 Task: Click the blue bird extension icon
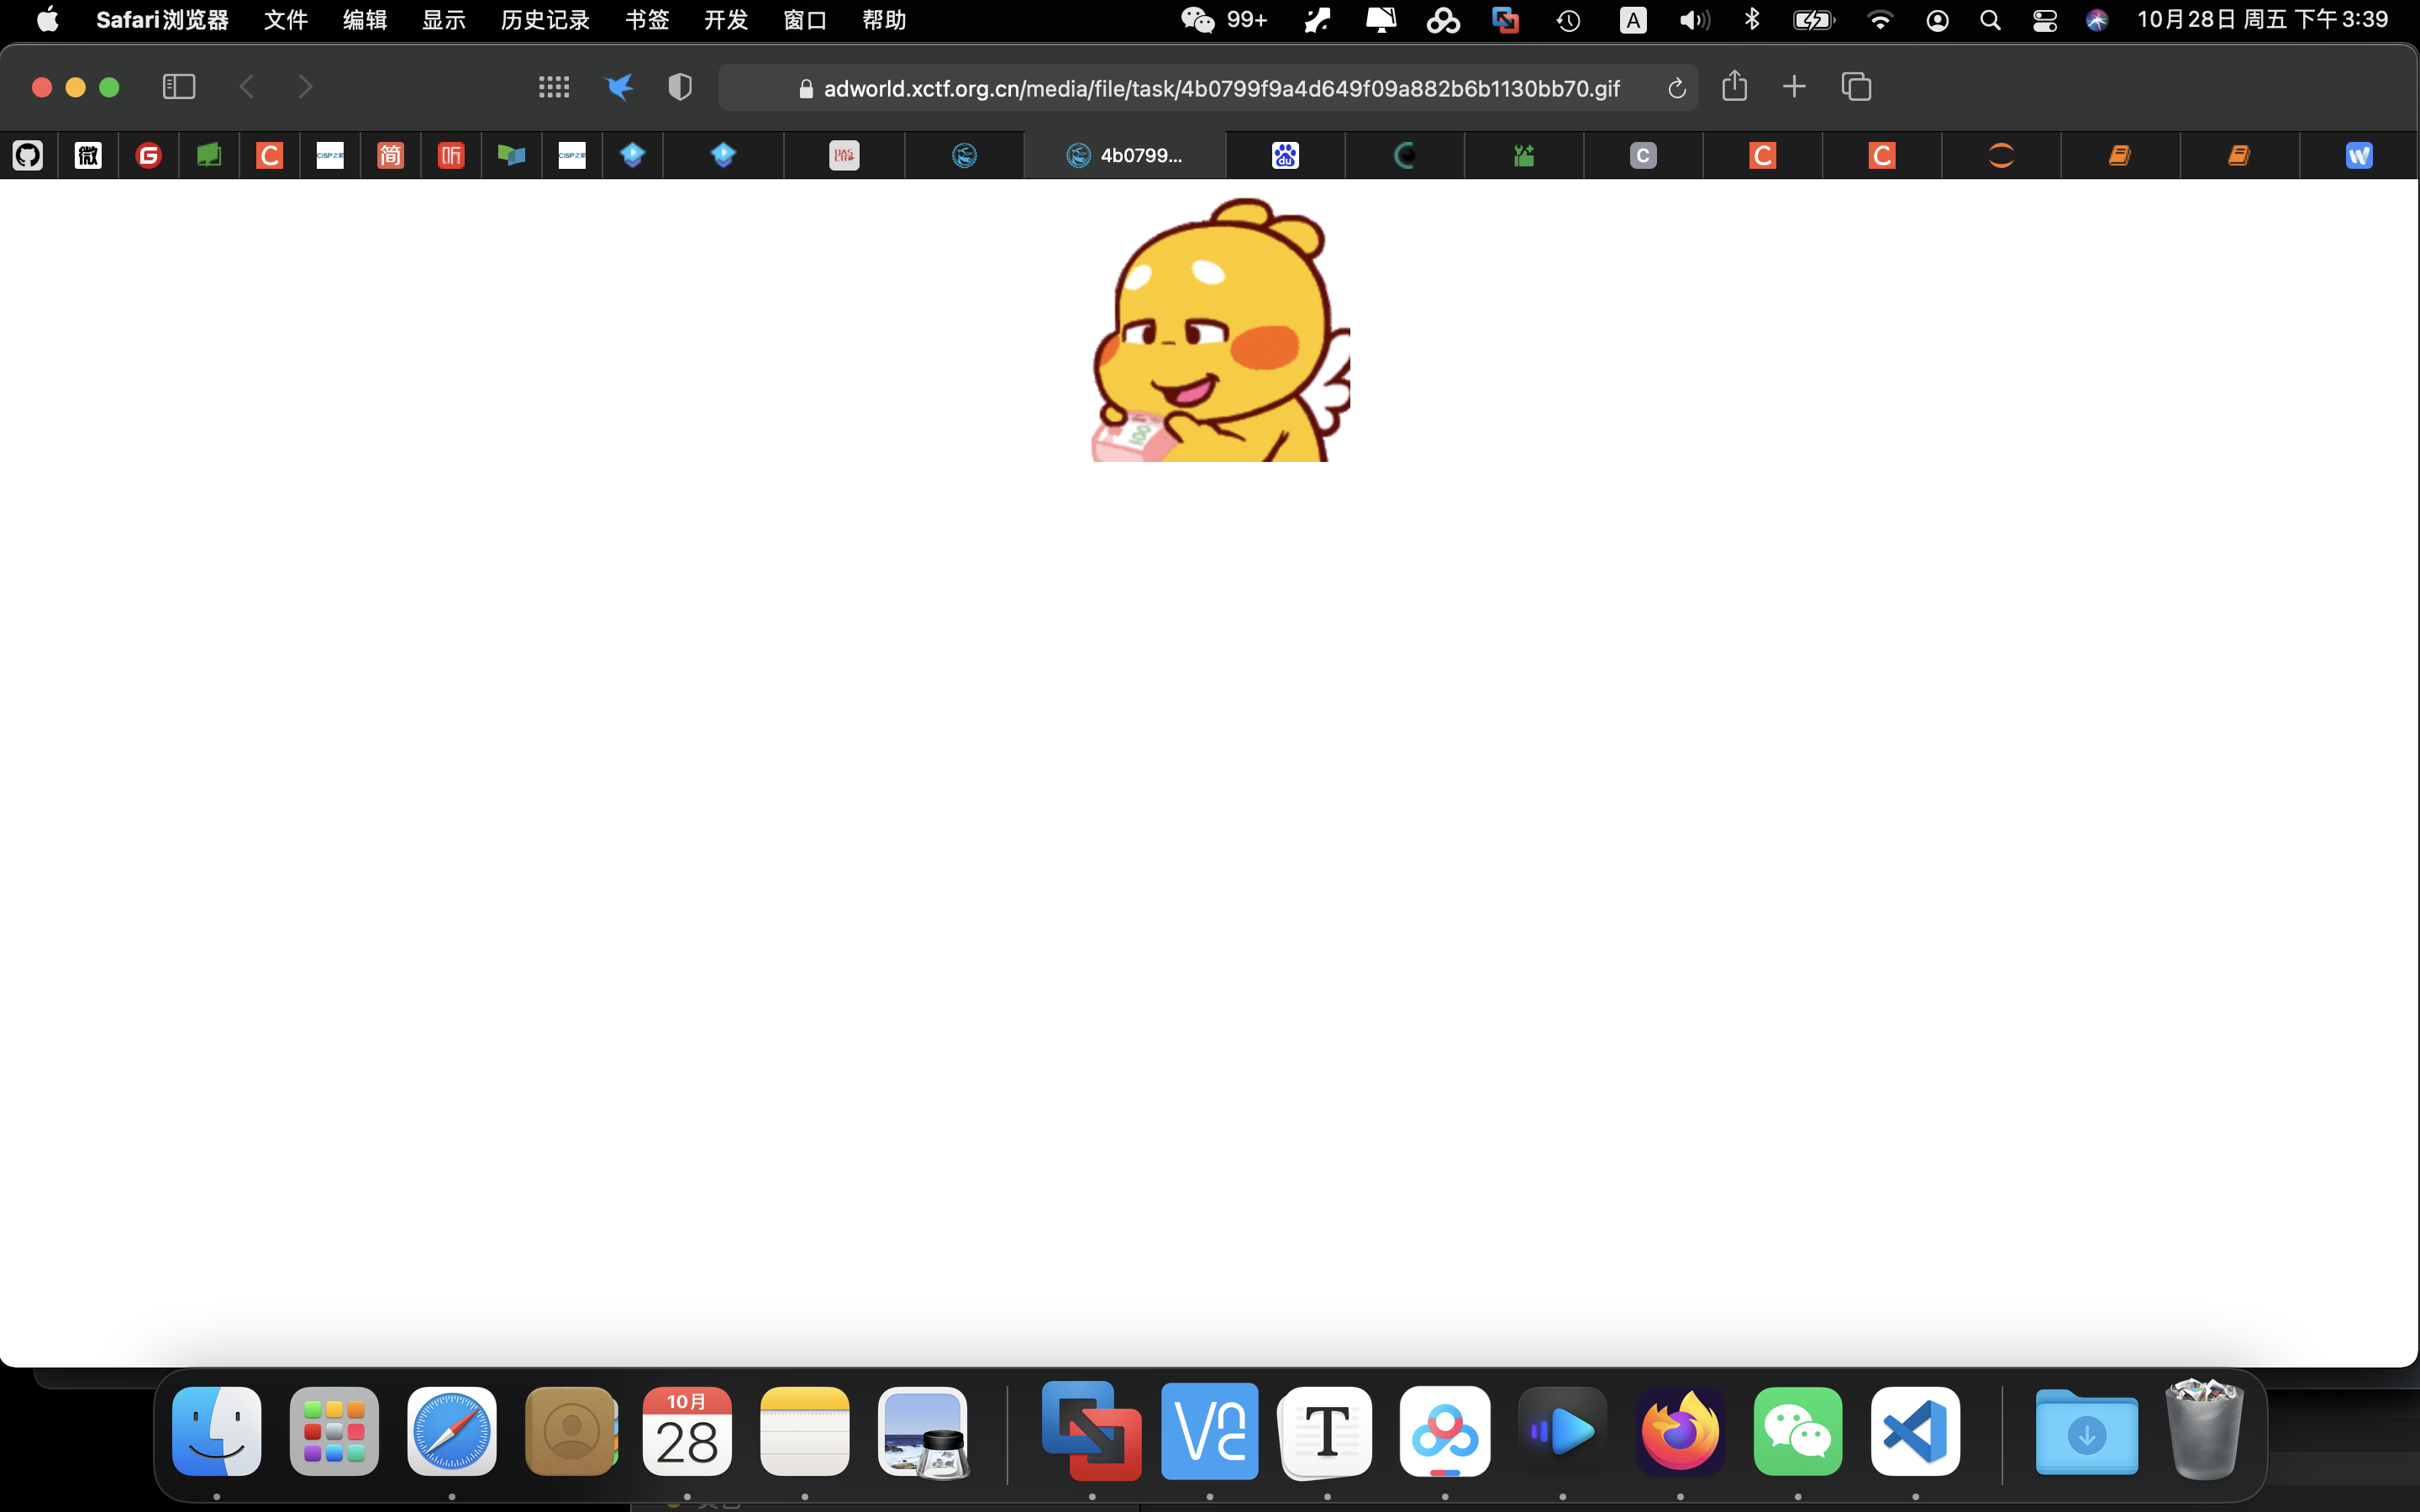(x=619, y=87)
